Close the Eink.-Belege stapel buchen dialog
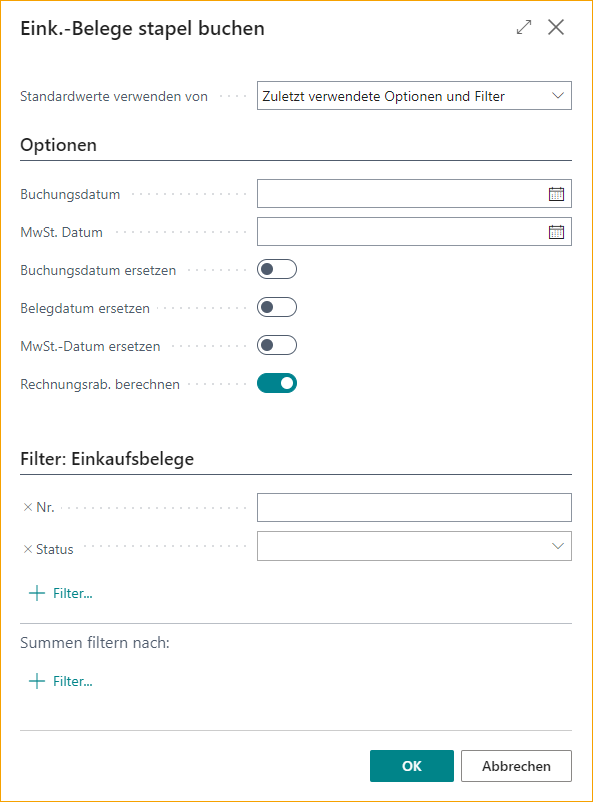This screenshot has width=593, height=802. [556, 28]
